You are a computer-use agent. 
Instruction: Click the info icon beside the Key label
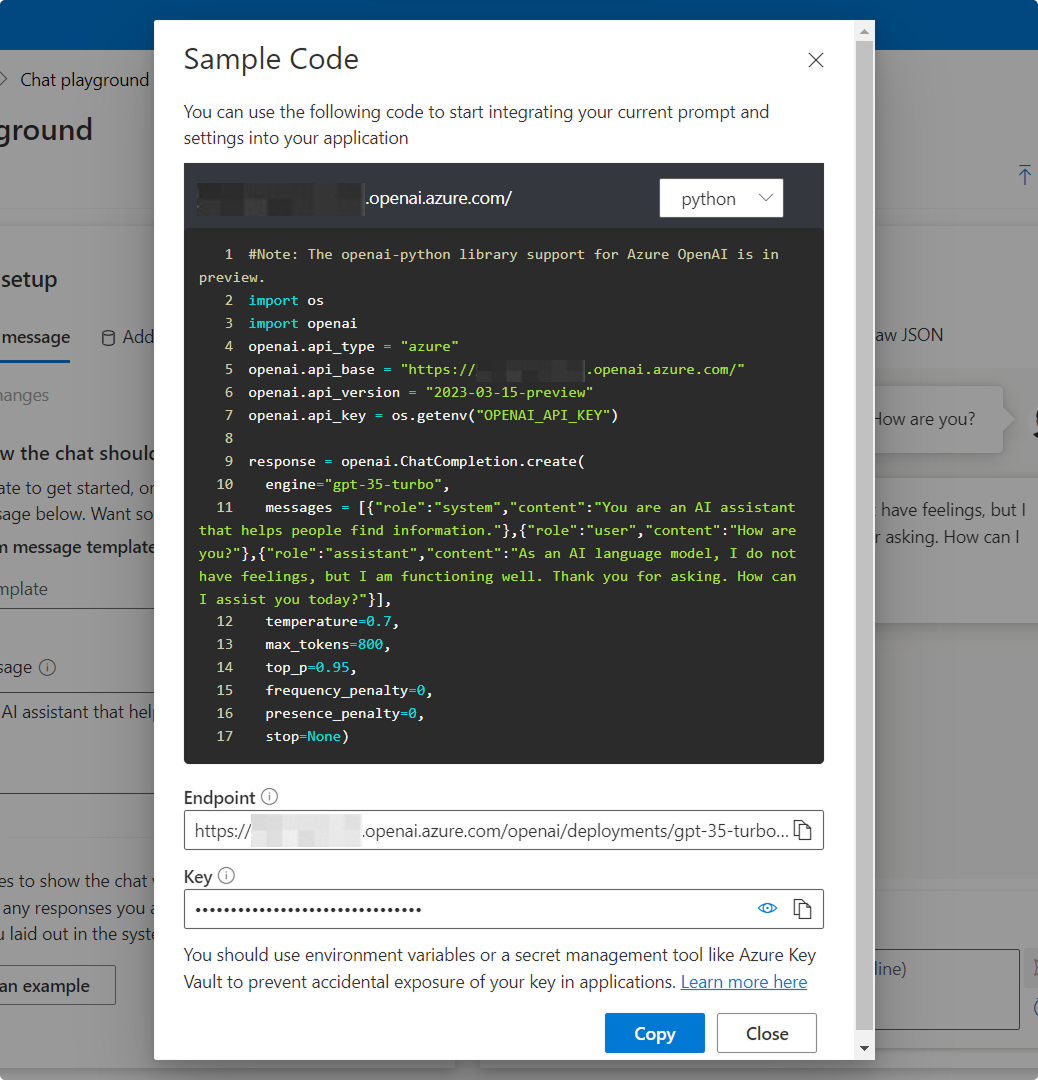pyautogui.click(x=226, y=876)
